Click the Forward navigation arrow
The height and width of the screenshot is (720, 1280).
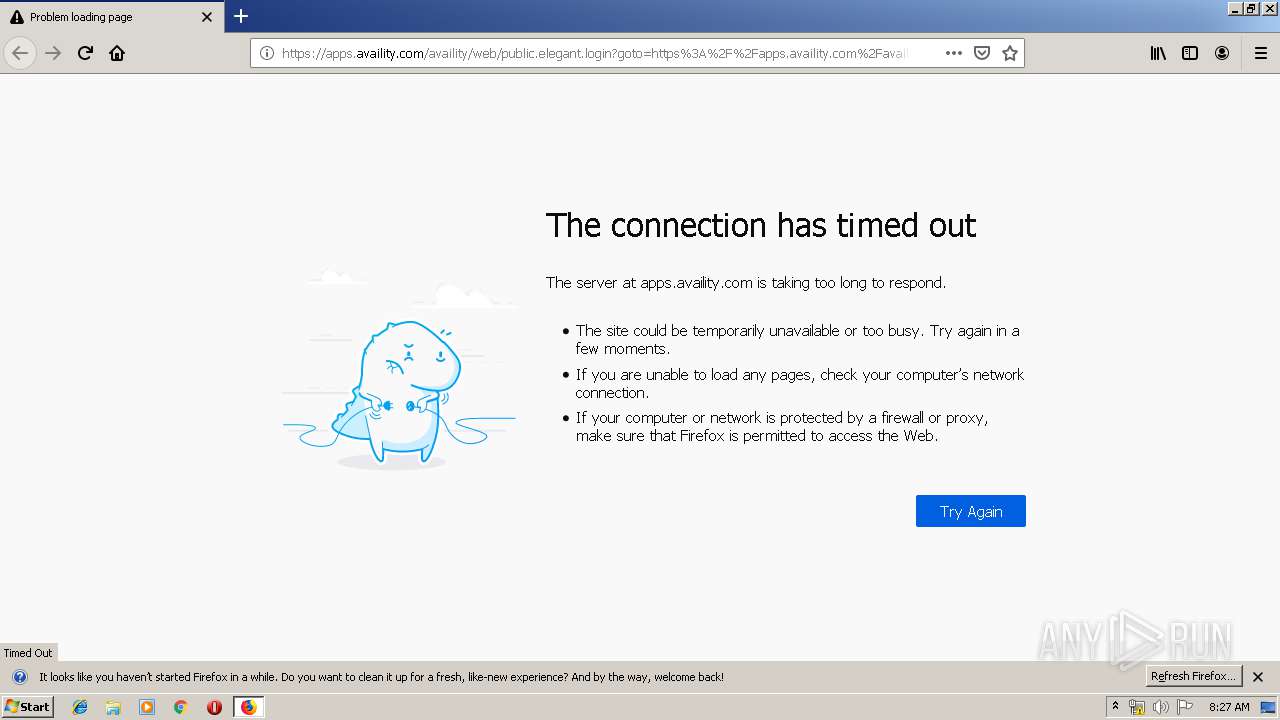click(53, 53)
